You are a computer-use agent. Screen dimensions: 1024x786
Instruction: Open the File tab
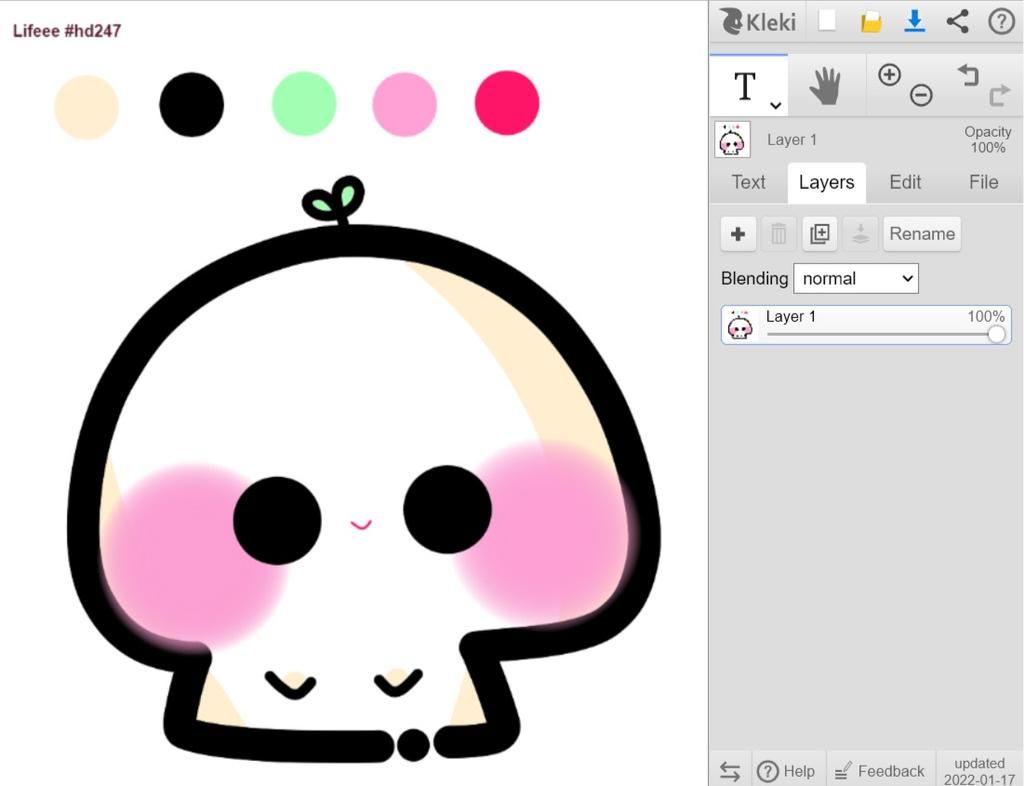click(984, 182)
